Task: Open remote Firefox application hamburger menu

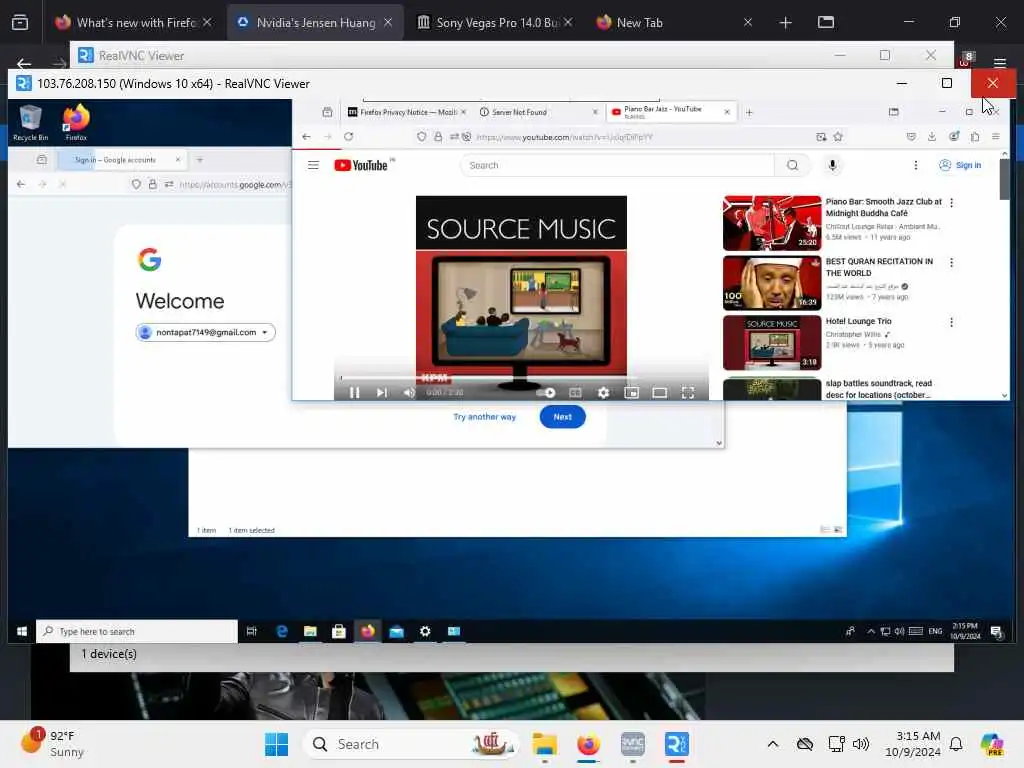Action: click(996, 136)
